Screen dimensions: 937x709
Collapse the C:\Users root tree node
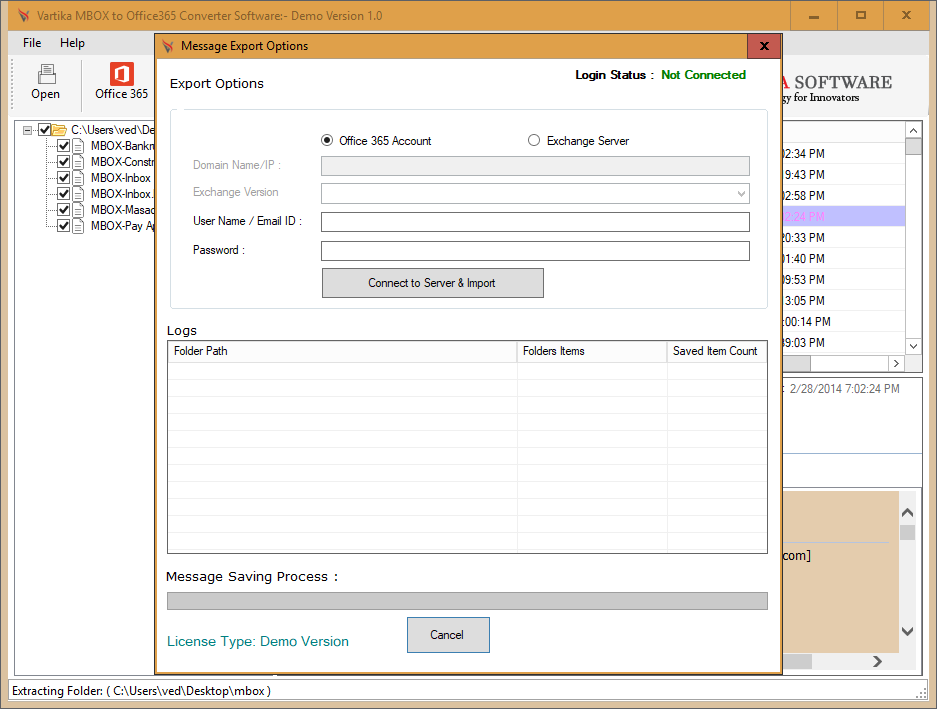[27, 130]
